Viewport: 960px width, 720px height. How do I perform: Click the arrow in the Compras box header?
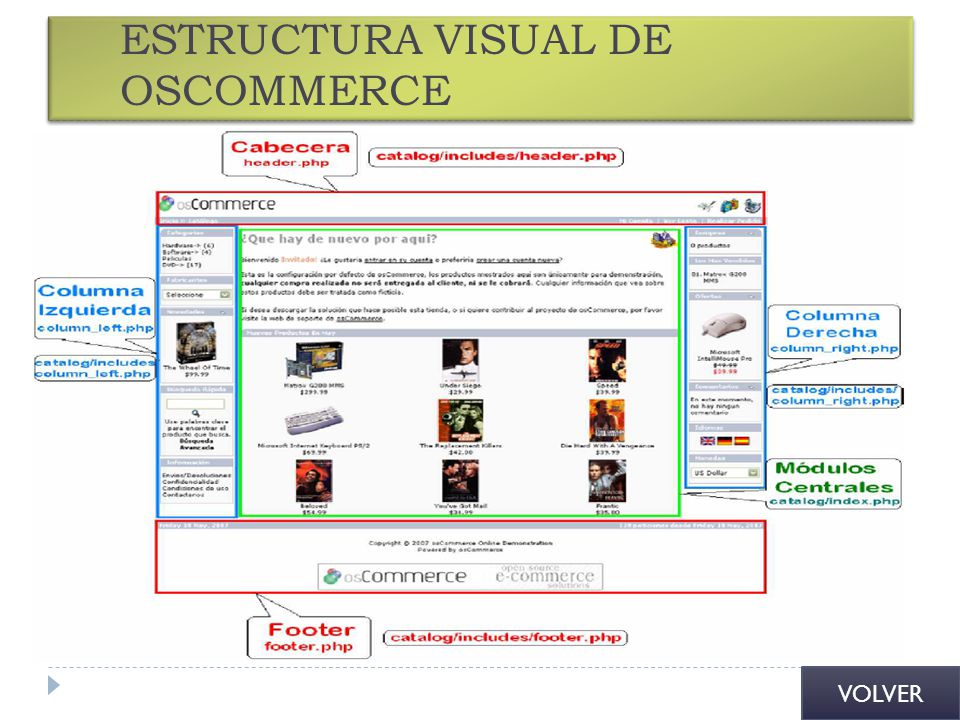coord(751,233)
